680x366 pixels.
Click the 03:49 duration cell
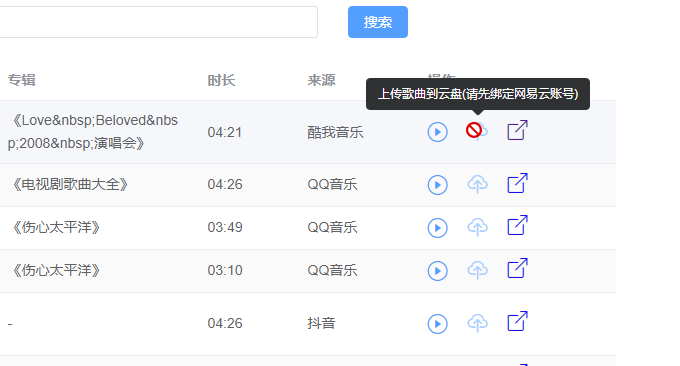(225, 227)
